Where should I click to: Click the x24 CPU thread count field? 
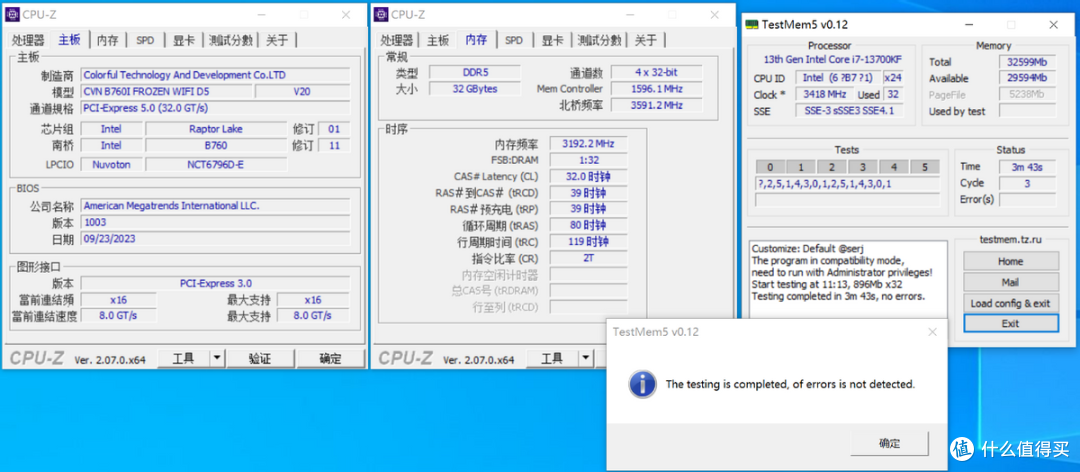pyautogui.click(x=893, y=78)
